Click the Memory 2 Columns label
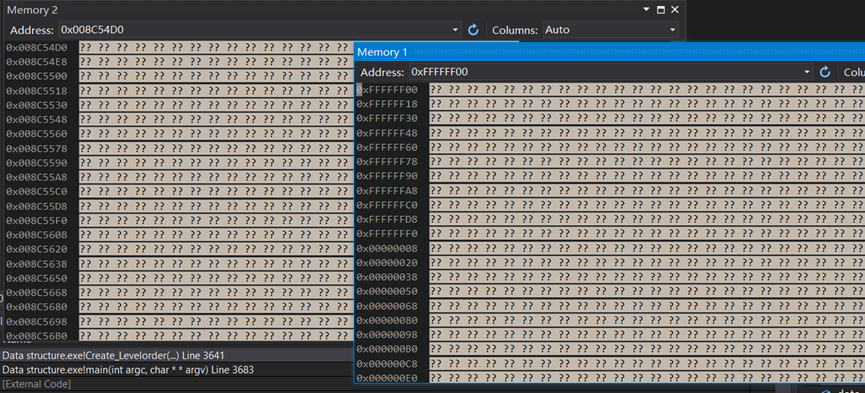 point(515,30)
